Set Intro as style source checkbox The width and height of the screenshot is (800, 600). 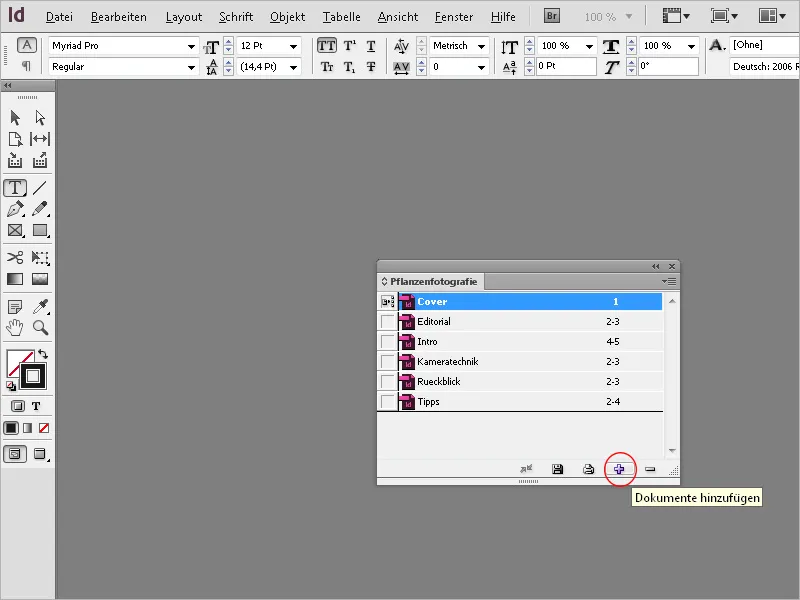388,342
